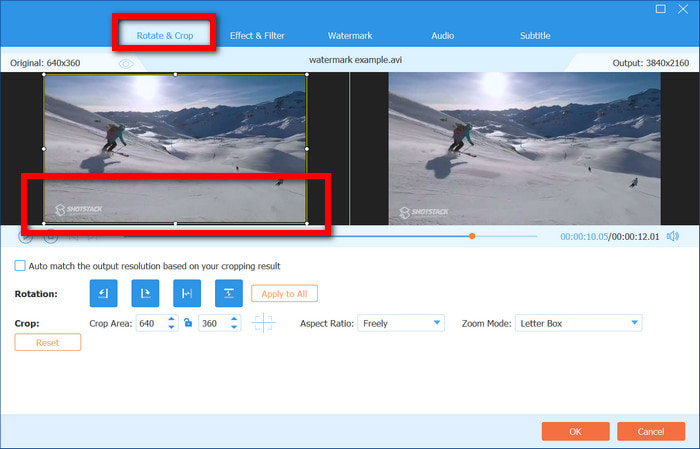This screenshot has height=449, width=700.
Task: Center the crop area with crosshair icon
Action: pos(263,323)
